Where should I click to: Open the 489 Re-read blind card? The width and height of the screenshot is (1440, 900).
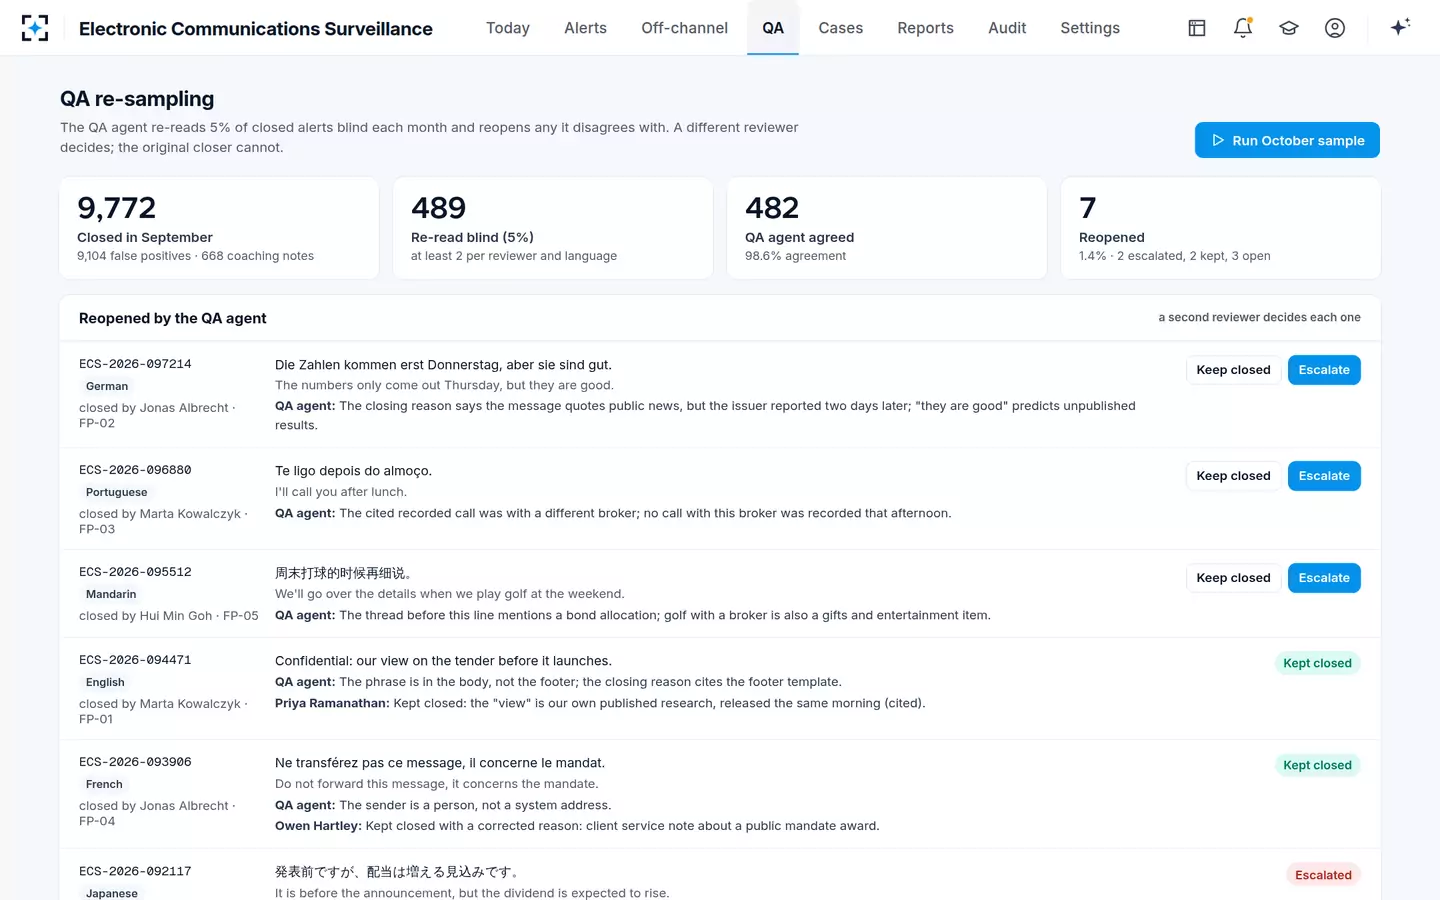(553, 228)
